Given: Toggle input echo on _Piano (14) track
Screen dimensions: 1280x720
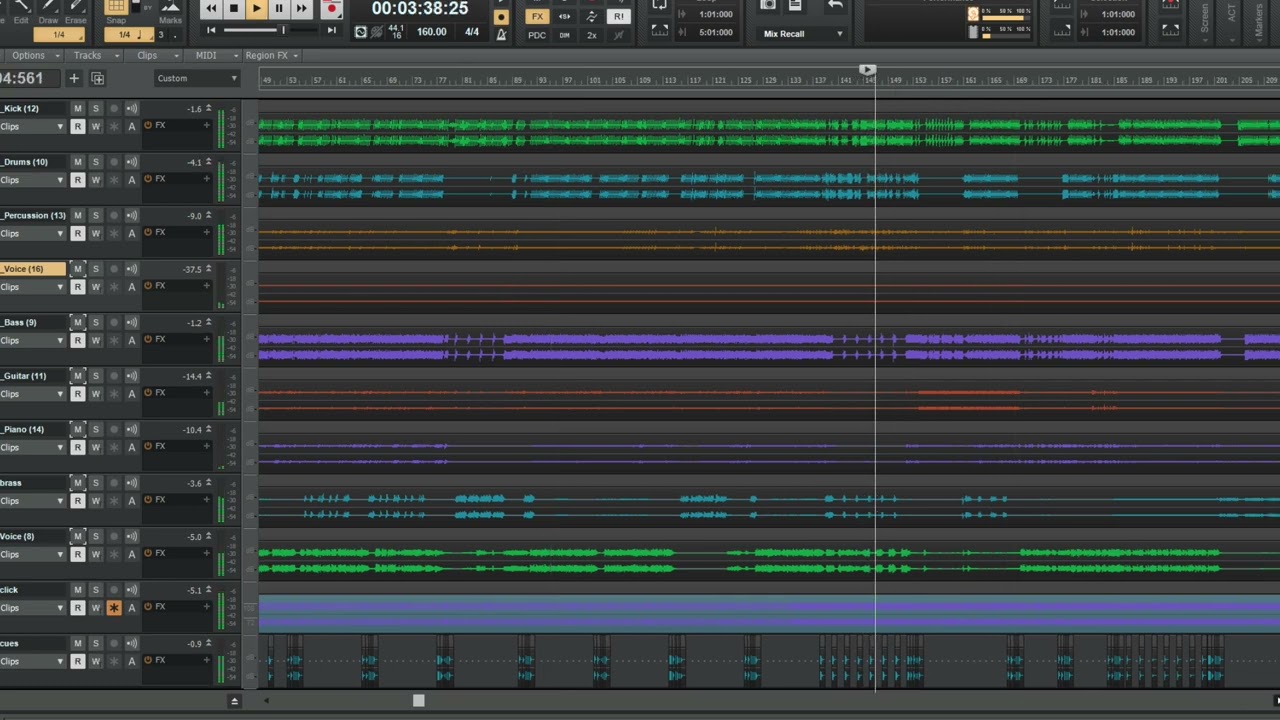Looking at the screenshot, I should click(132, 429).
